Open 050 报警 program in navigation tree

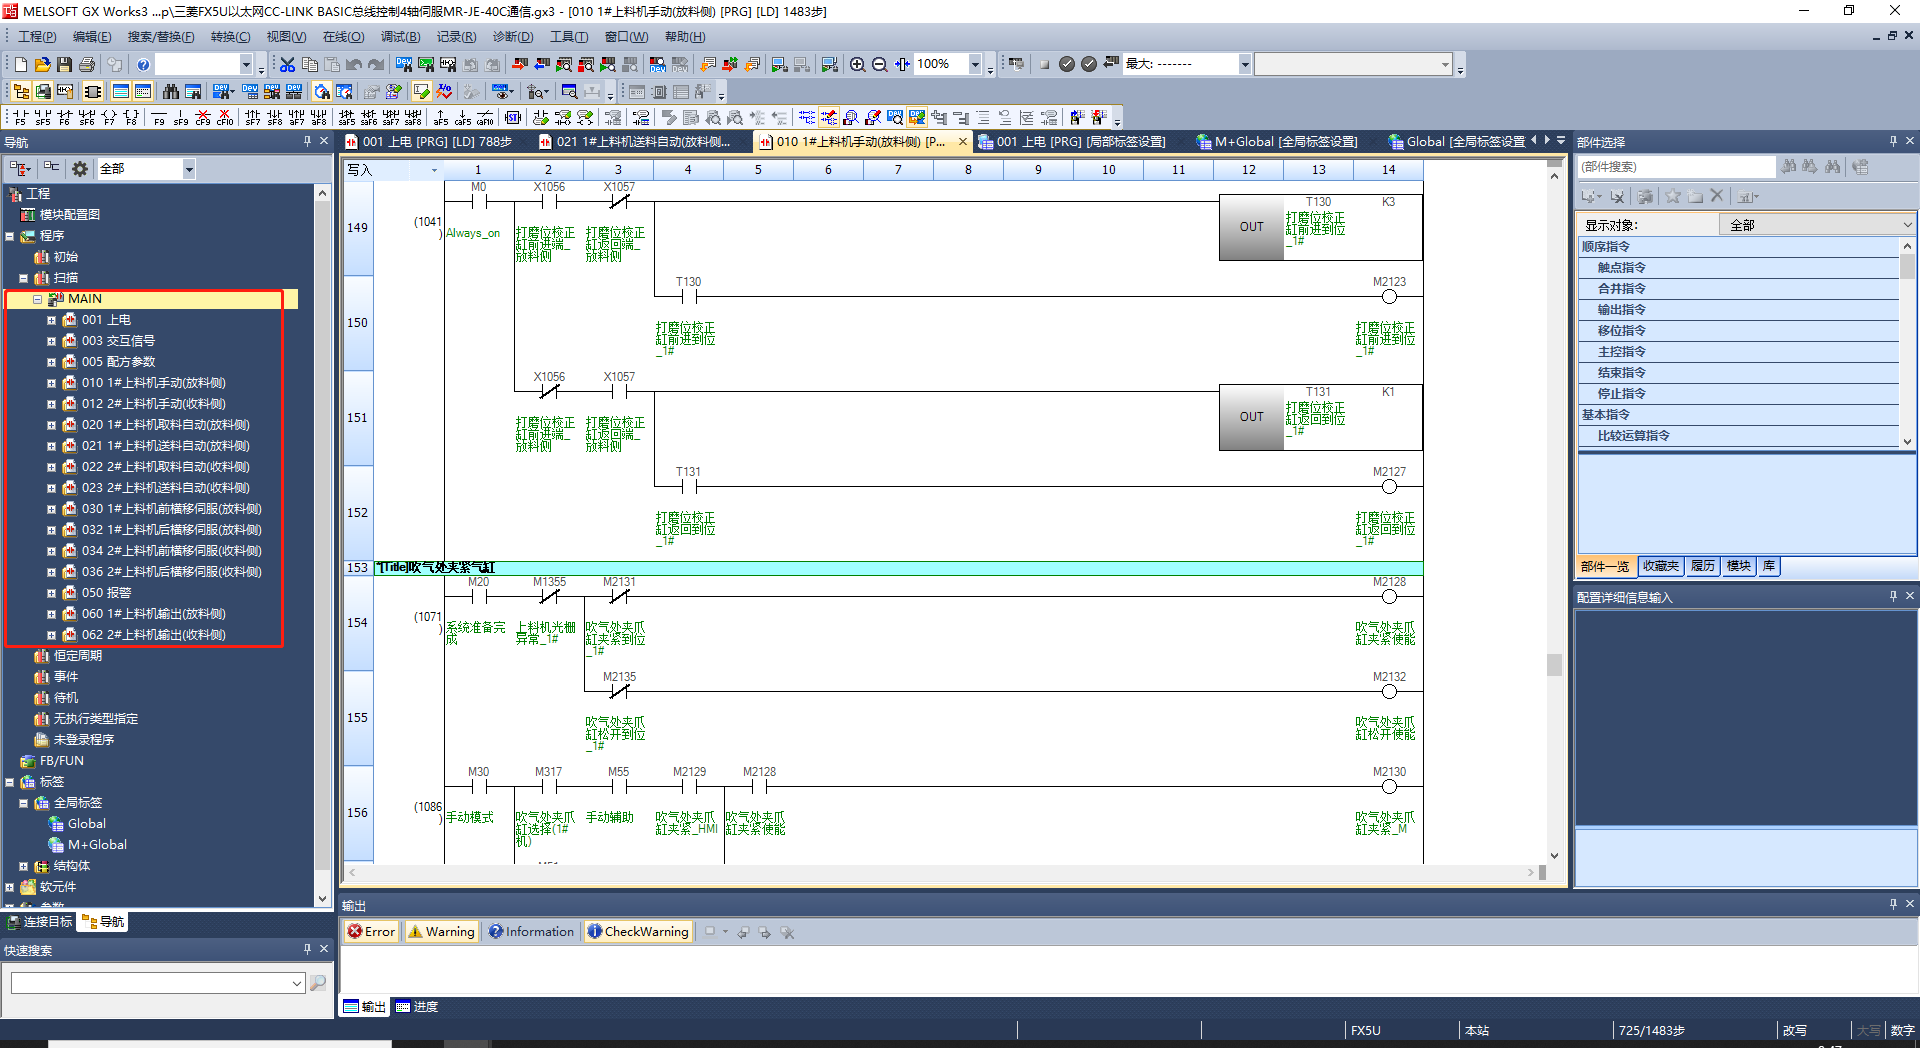[106, 593]
